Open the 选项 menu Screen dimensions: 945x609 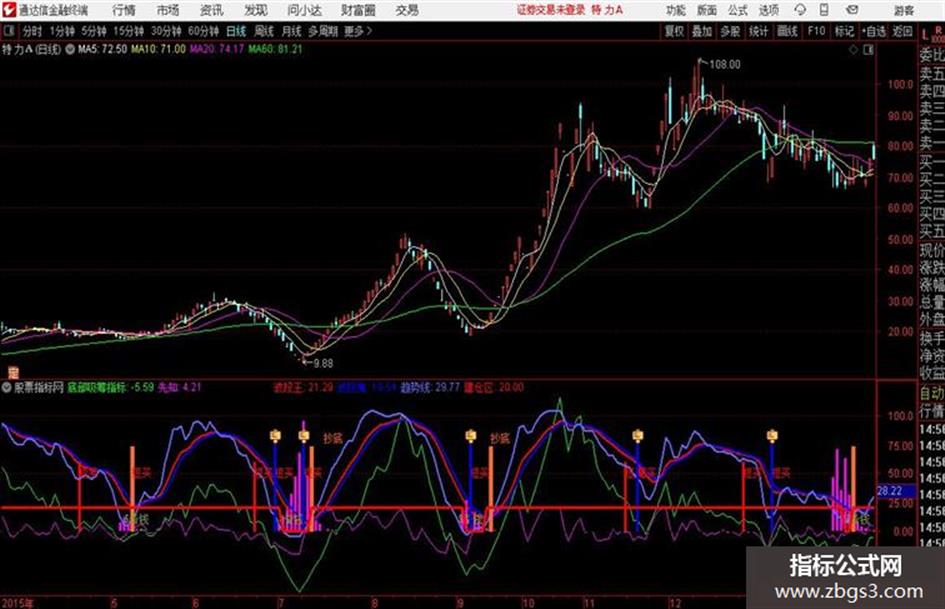[x=768, y=10]
